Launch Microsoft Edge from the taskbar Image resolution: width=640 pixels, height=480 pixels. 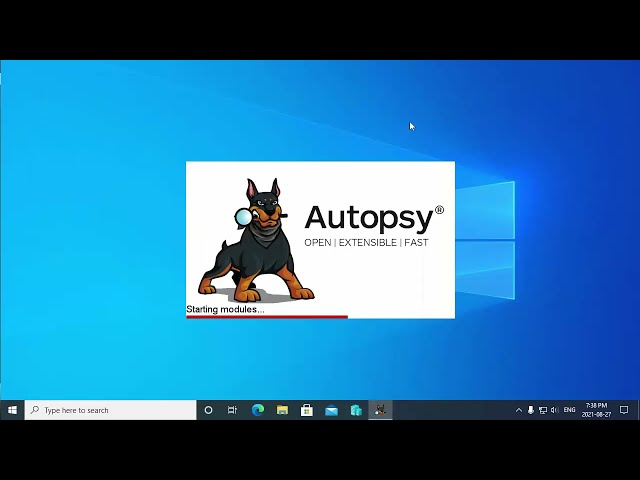[x=258, y=410]
